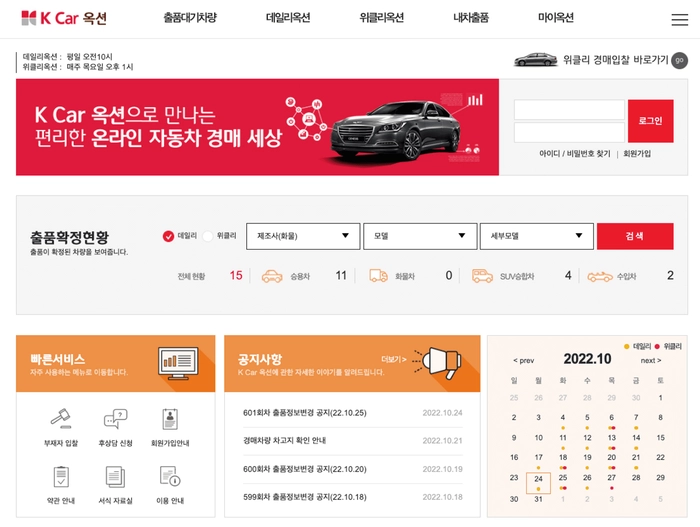This screenshot has height=527, width=700.
Task: Open notice 경매차량 차고지 확인 안내
Action: (284, 440)
